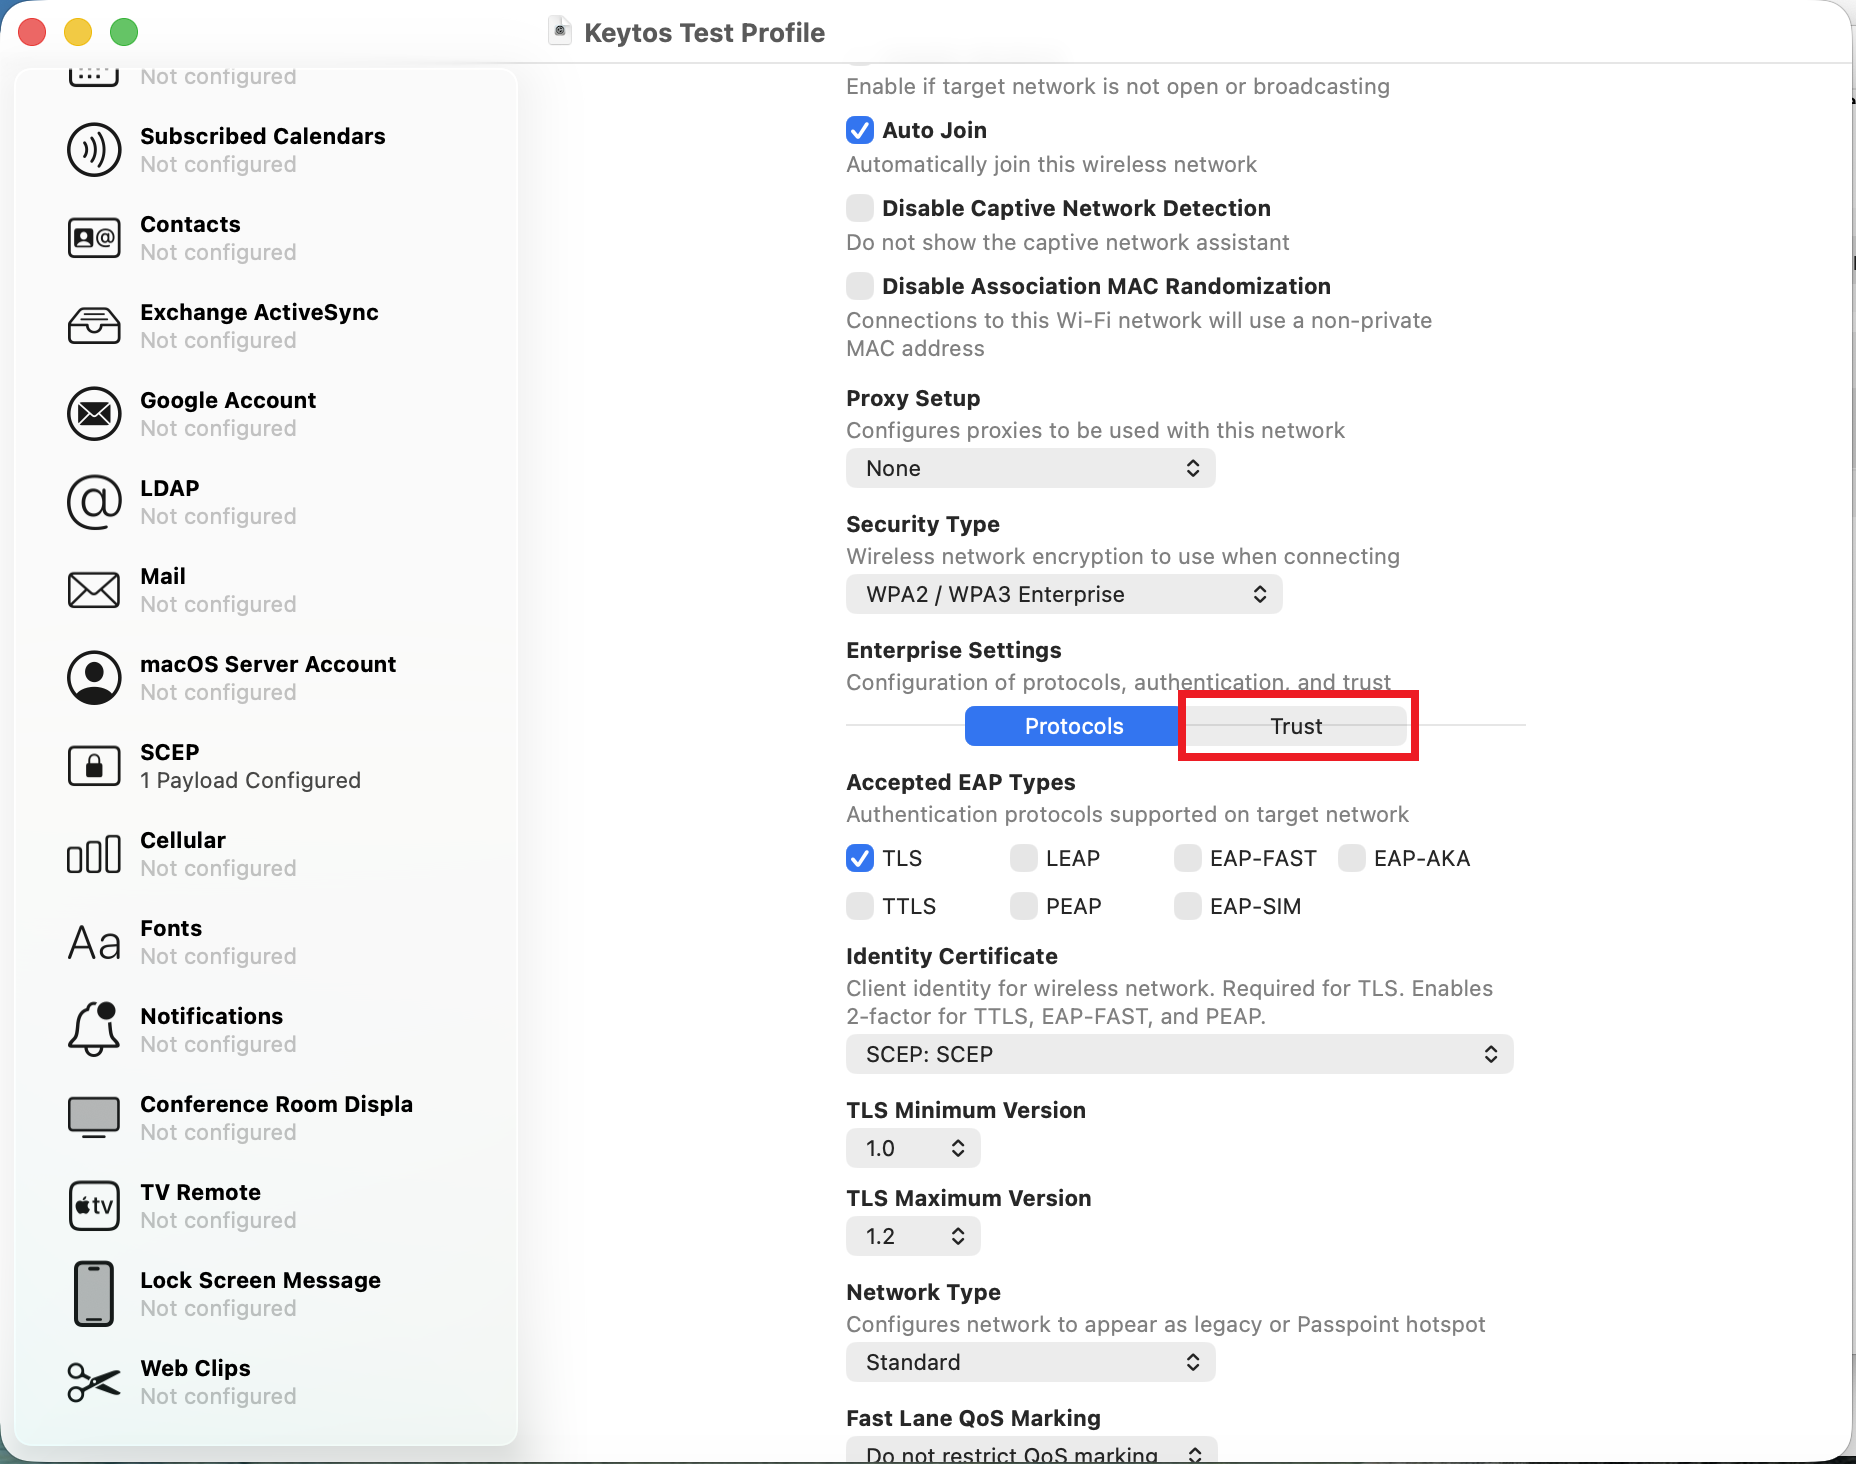Switch to the Trust tab

tap(1296, 726)
